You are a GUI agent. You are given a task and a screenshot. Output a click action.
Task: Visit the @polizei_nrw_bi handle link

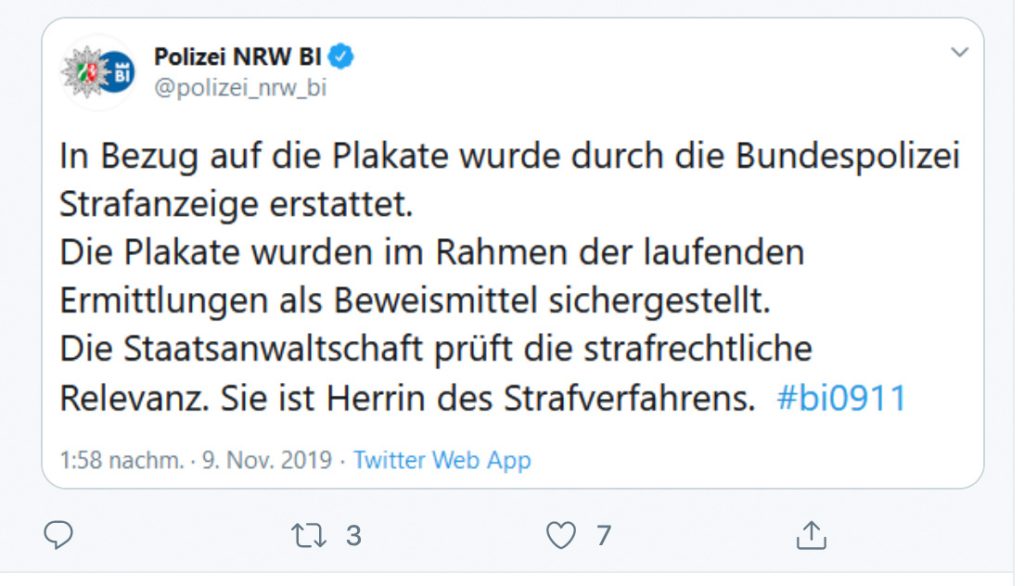[240, 88]
